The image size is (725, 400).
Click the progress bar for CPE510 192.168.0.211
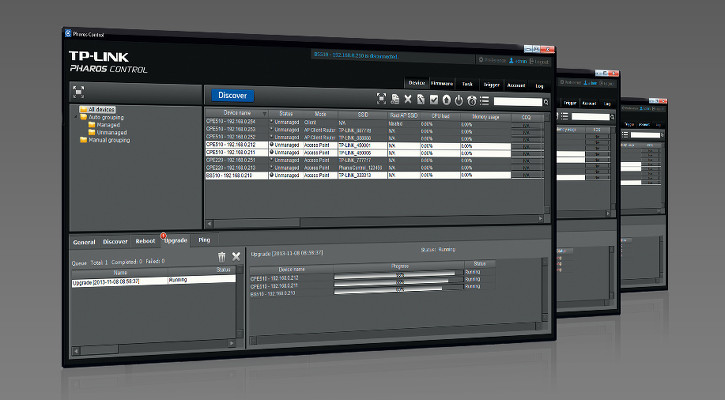coord(399,282)
